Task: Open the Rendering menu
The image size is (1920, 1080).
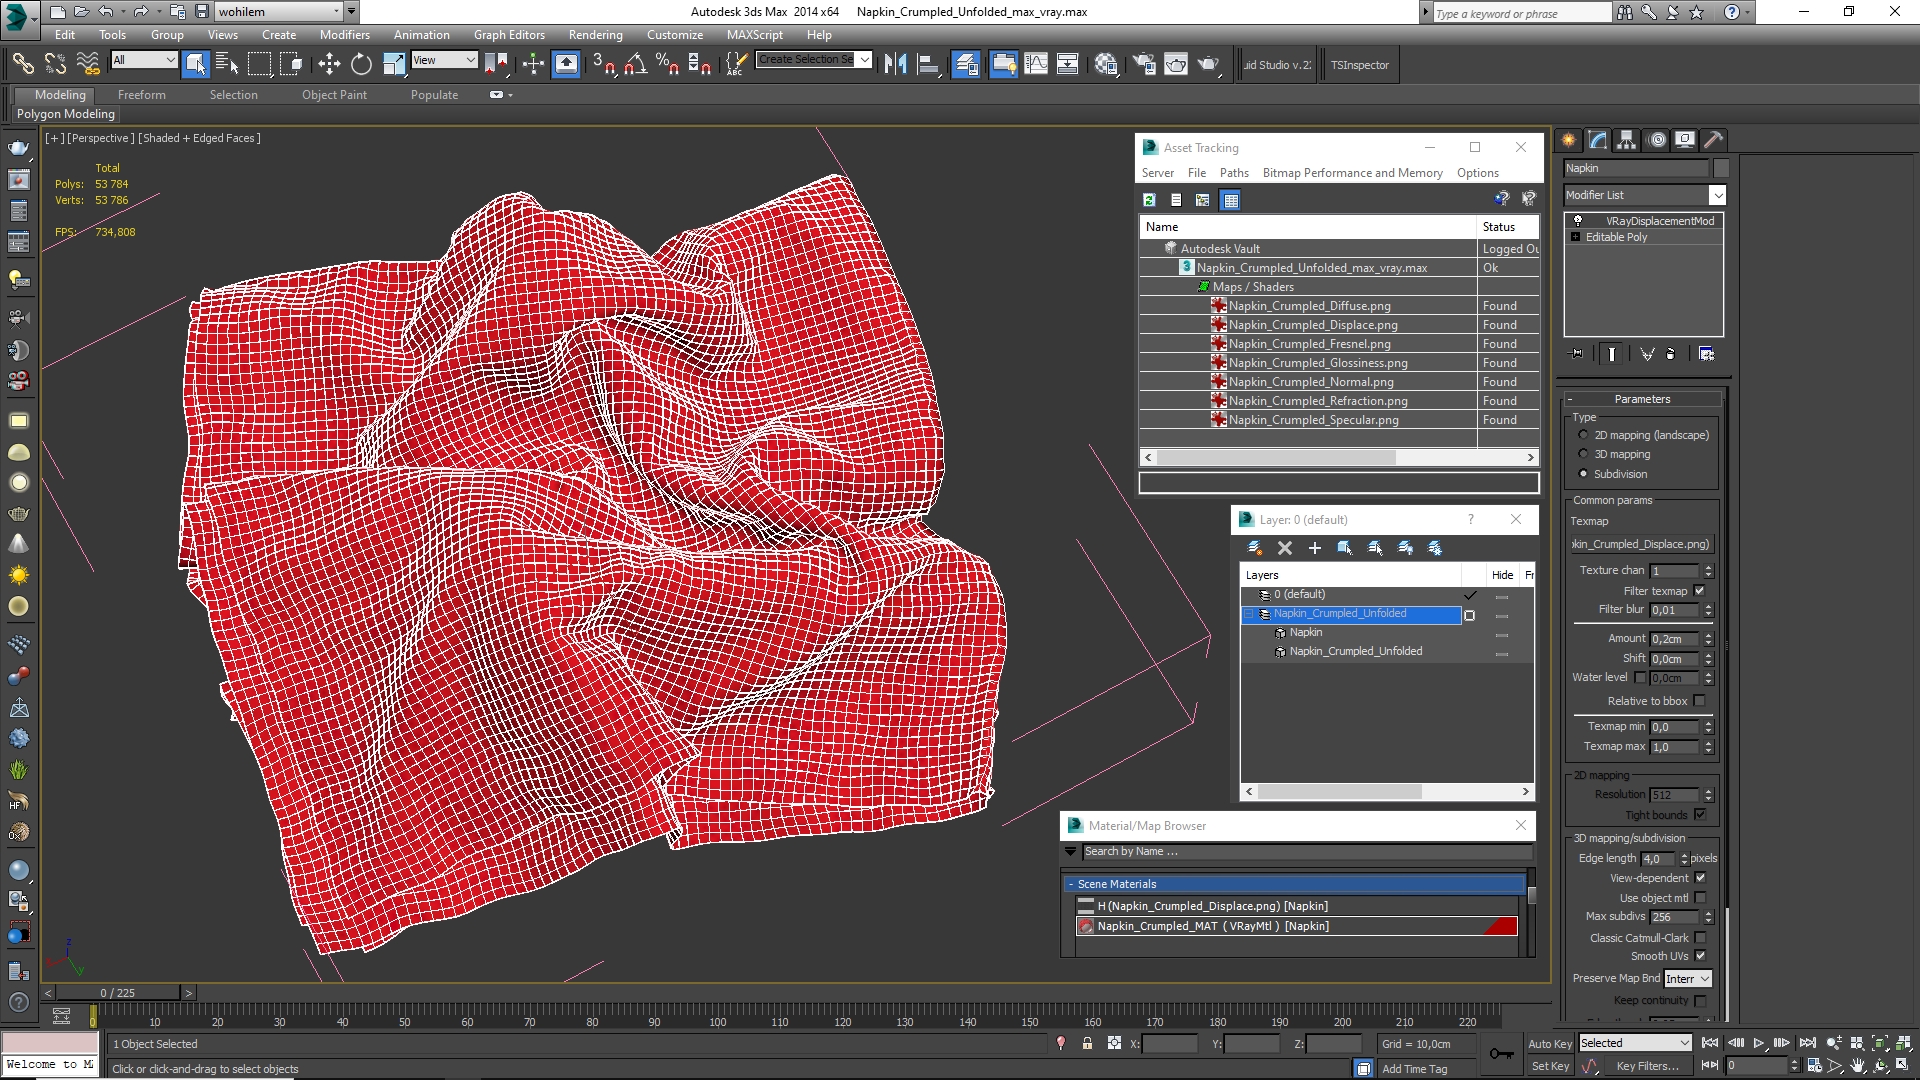Action: (x=595, y=34)
